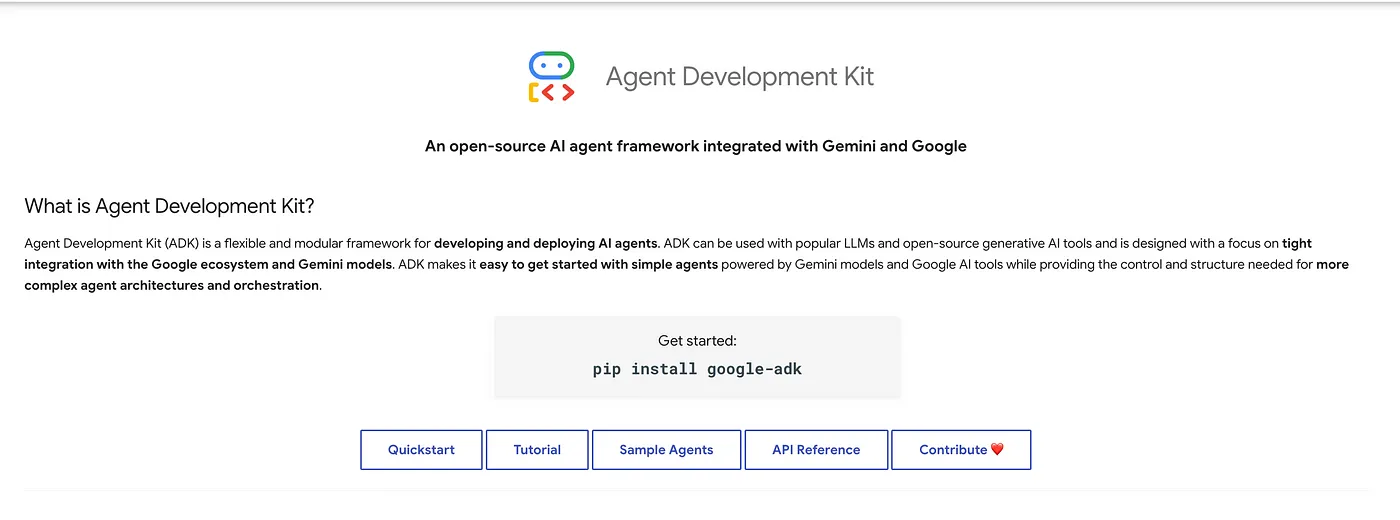
Task: Click the Contribute button with heart
Action: point(961,450)
